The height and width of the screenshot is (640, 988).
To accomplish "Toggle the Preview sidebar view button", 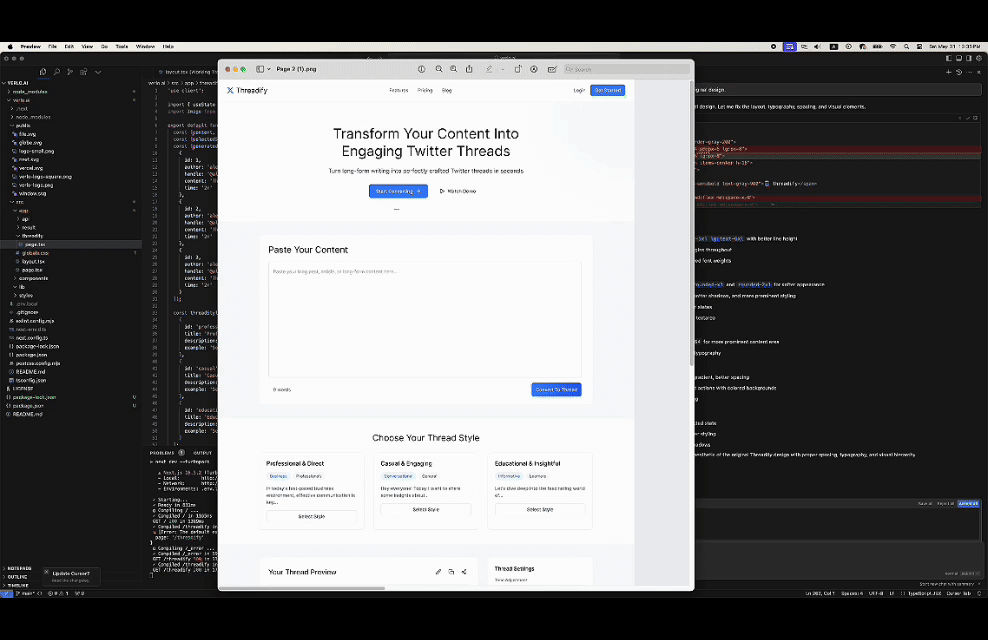I will click(260, 69).
